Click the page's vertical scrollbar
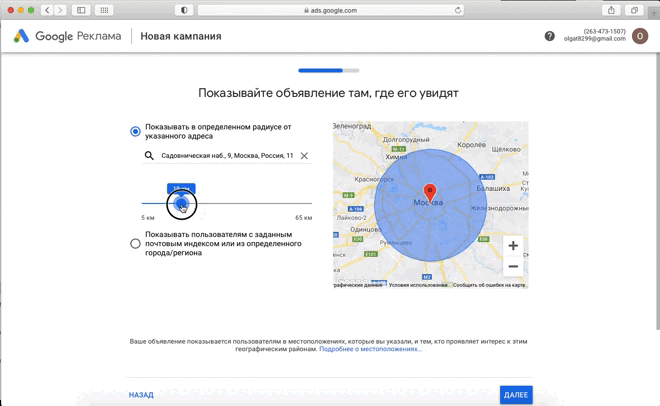This screenshot has height=406, width=660. click(657, 191)
